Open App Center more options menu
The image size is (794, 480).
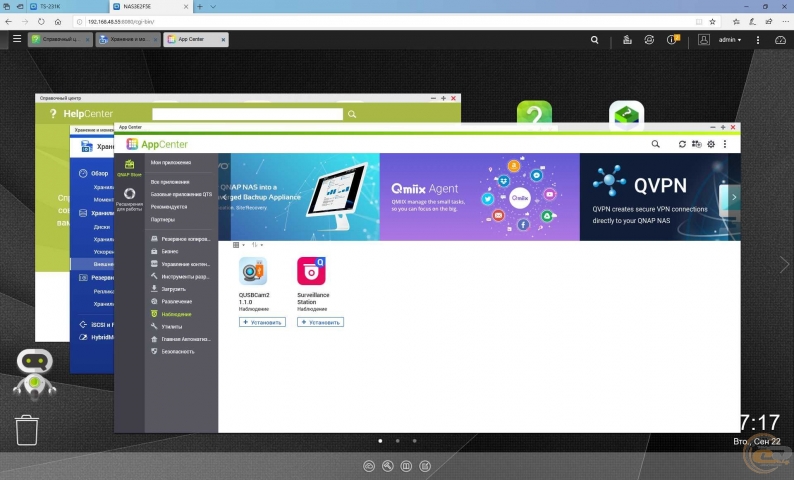click(x=725, y=144)
